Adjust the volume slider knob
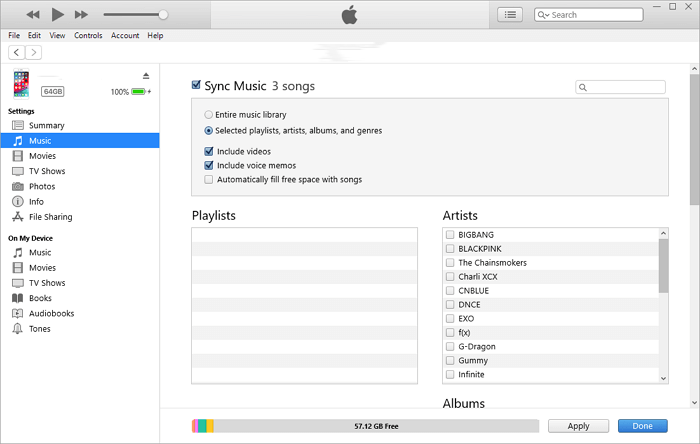700x444 pixels. [x=163, y=15]
